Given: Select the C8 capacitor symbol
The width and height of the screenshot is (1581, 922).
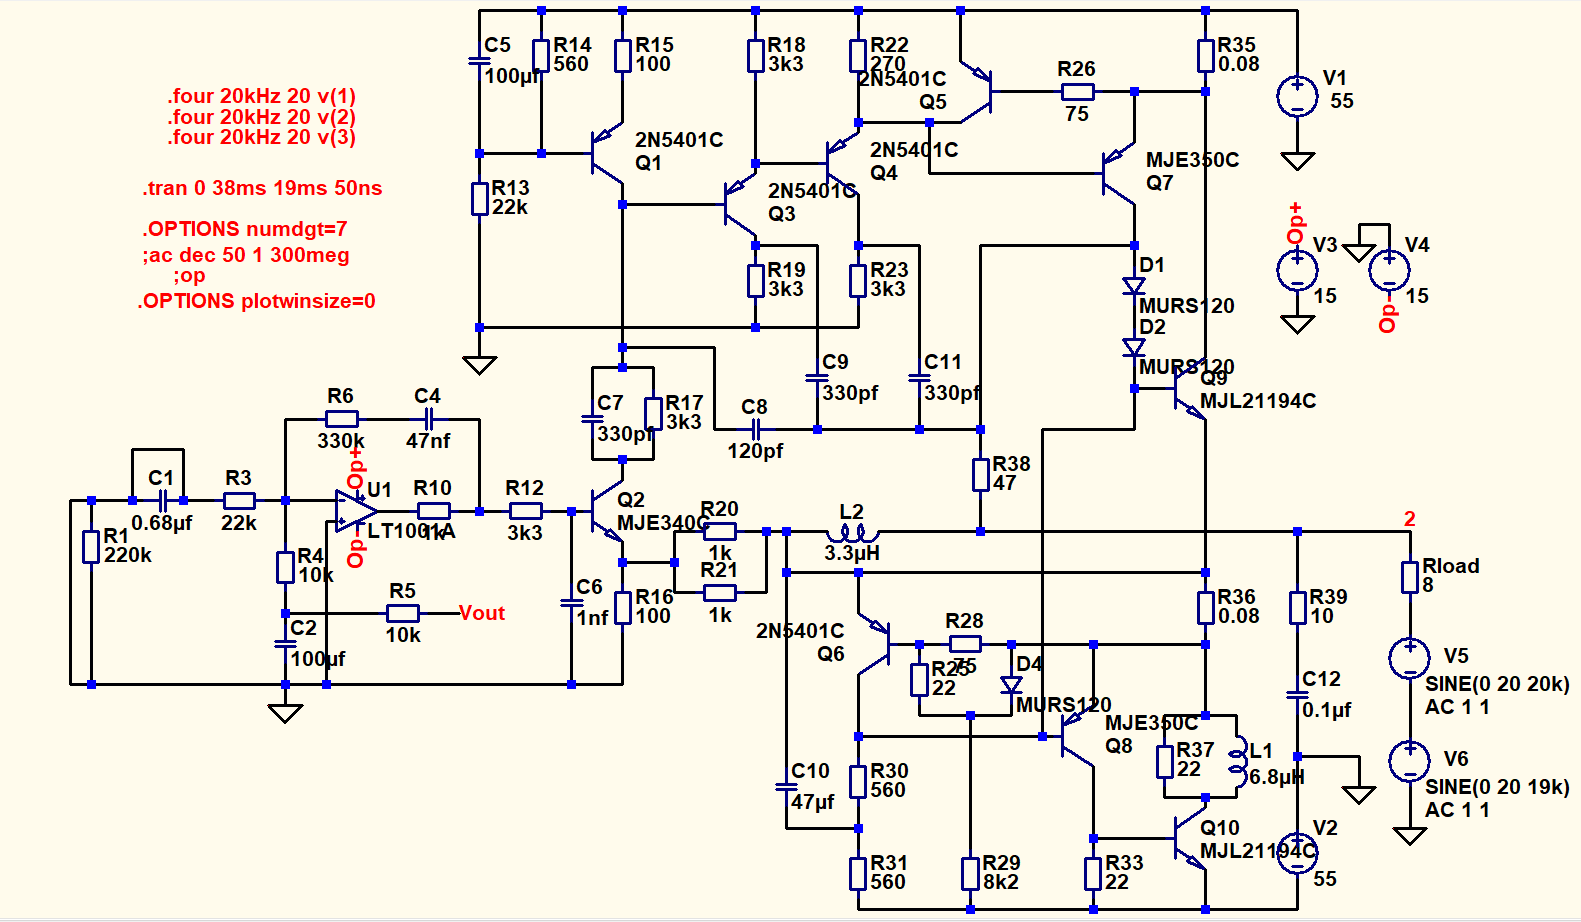Looking at the screenshot, I should point(755,429).
